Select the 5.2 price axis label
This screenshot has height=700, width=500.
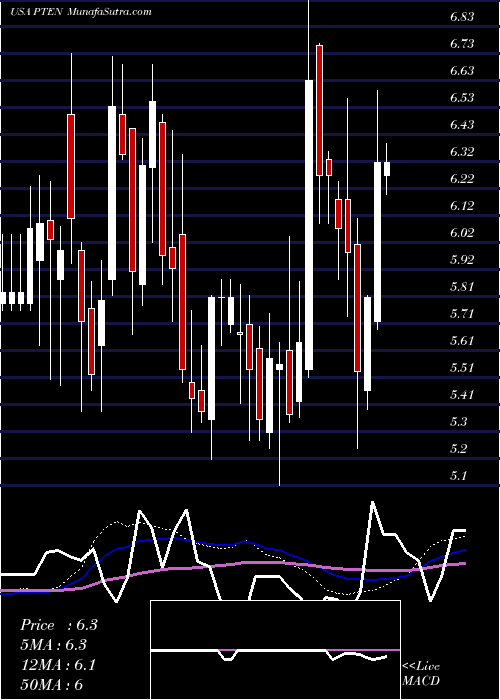[x=459, y=449]
